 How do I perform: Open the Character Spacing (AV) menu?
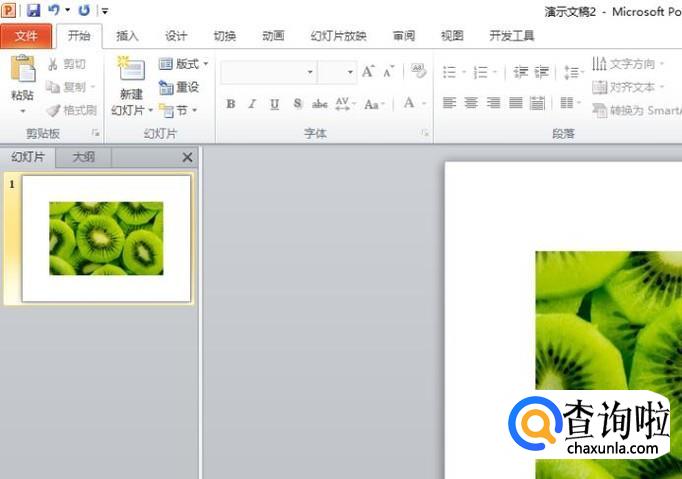(345, 104)
